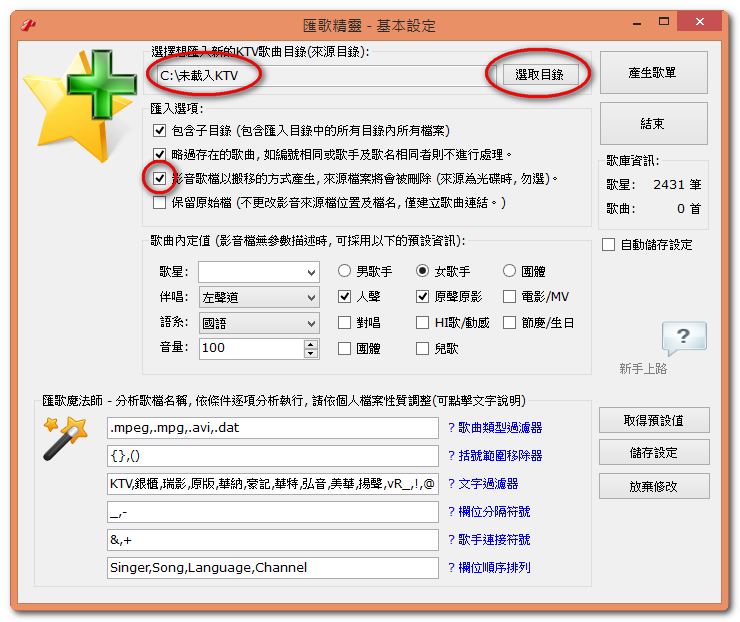Open 歌曲類型過濾器 help link
The width and height of the screenshot is (740, 622).
pyautogui.click(x=499, y=428)
